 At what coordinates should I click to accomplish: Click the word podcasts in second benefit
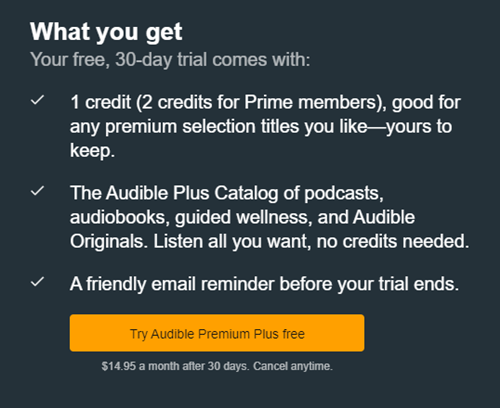coord(344,194)
